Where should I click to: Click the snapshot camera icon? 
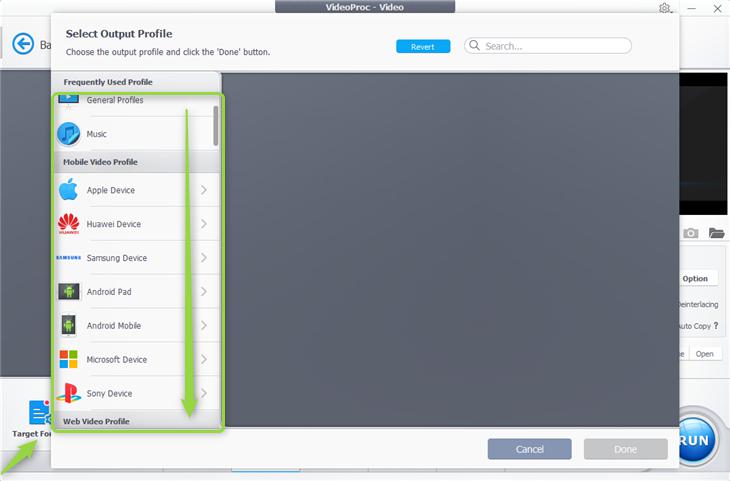click(x=690, y=233)
